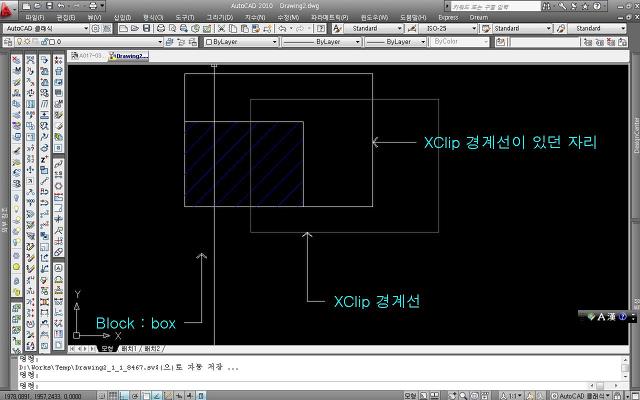
Task: Click binoculars search icon in InfoCenter
Action: pyautogui.click(x=547, y=6)
